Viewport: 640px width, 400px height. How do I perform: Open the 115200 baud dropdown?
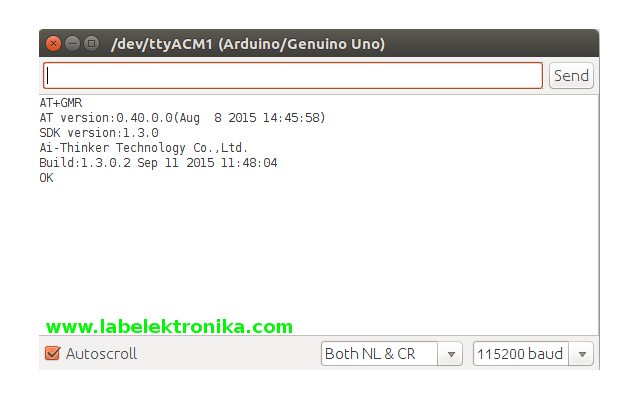pyautogui.click(x=533, y=353)
